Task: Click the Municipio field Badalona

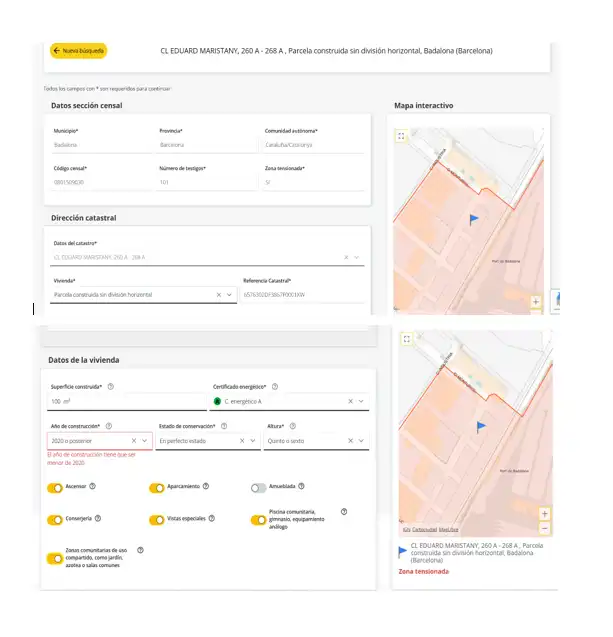Action: (102, 145)
